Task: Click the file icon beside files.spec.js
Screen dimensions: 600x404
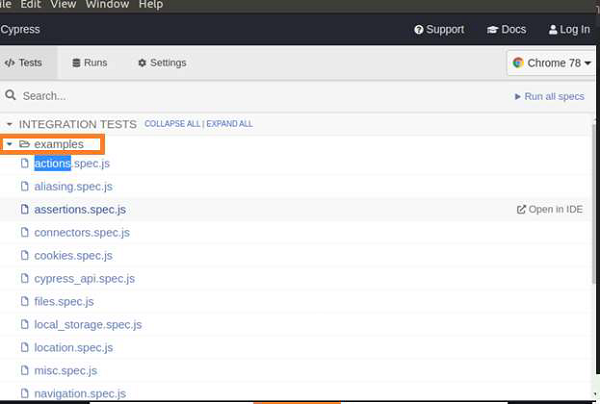Action: coord(24,301)
